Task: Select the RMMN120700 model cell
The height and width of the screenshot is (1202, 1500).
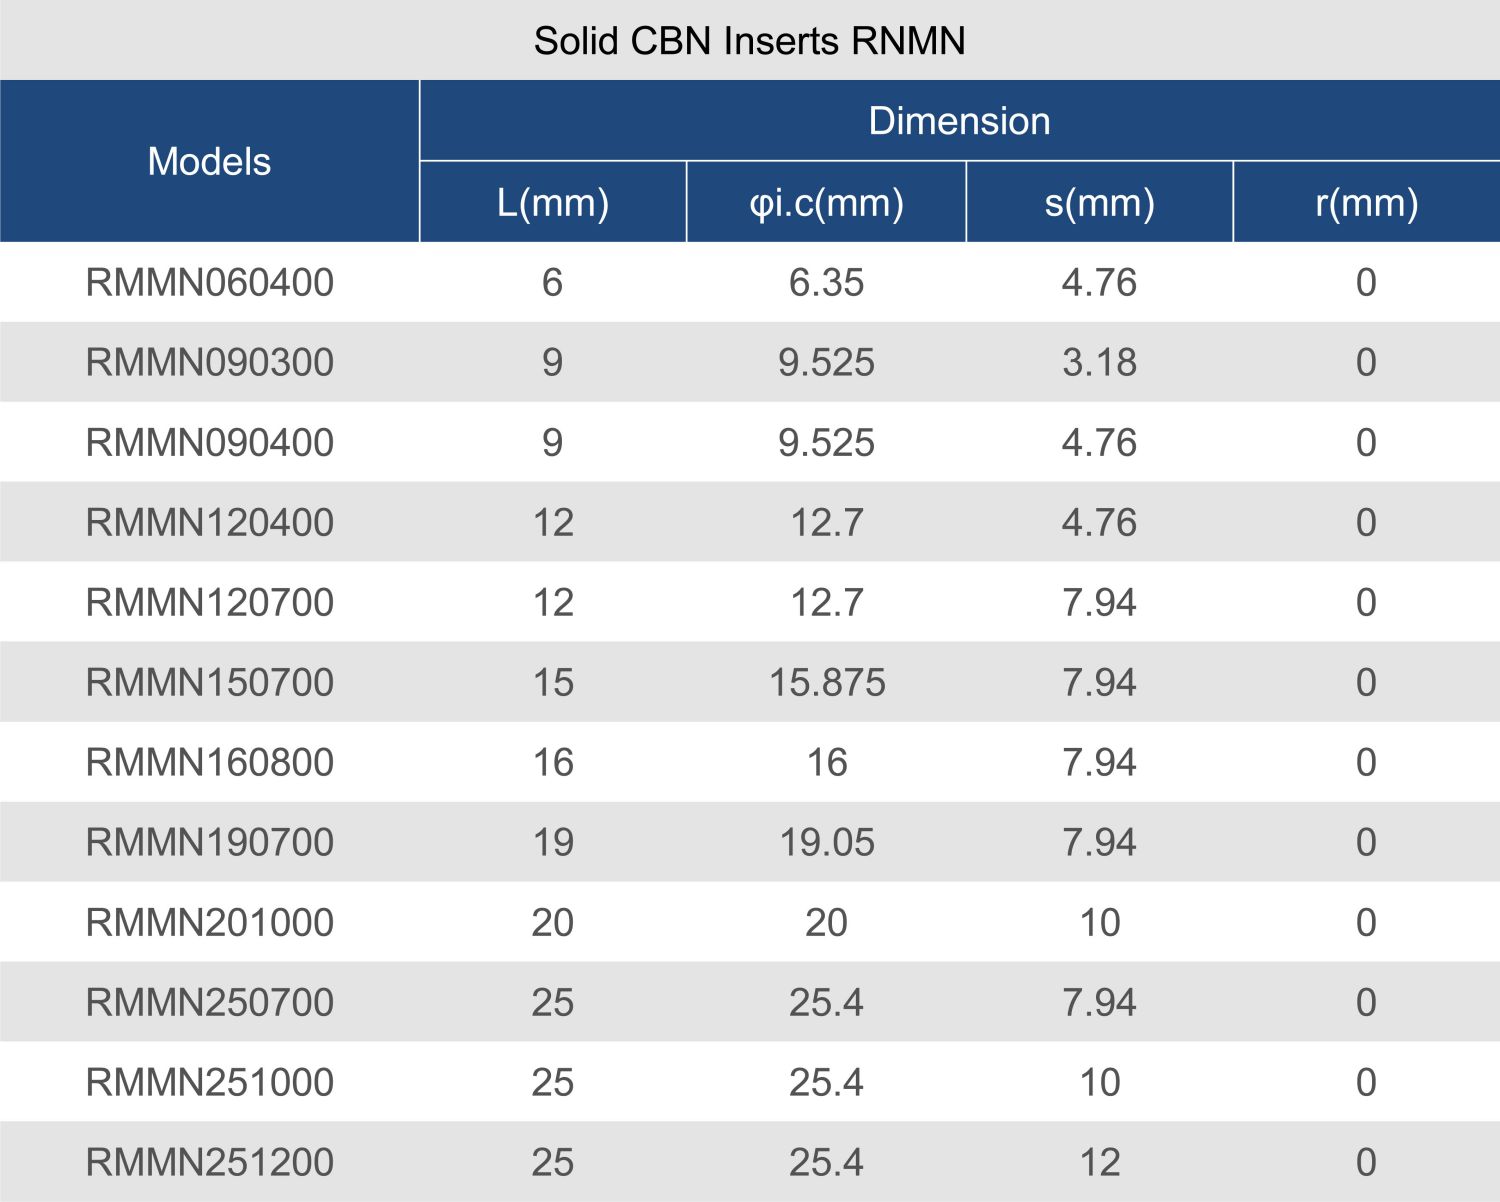Action: point(210,603)
